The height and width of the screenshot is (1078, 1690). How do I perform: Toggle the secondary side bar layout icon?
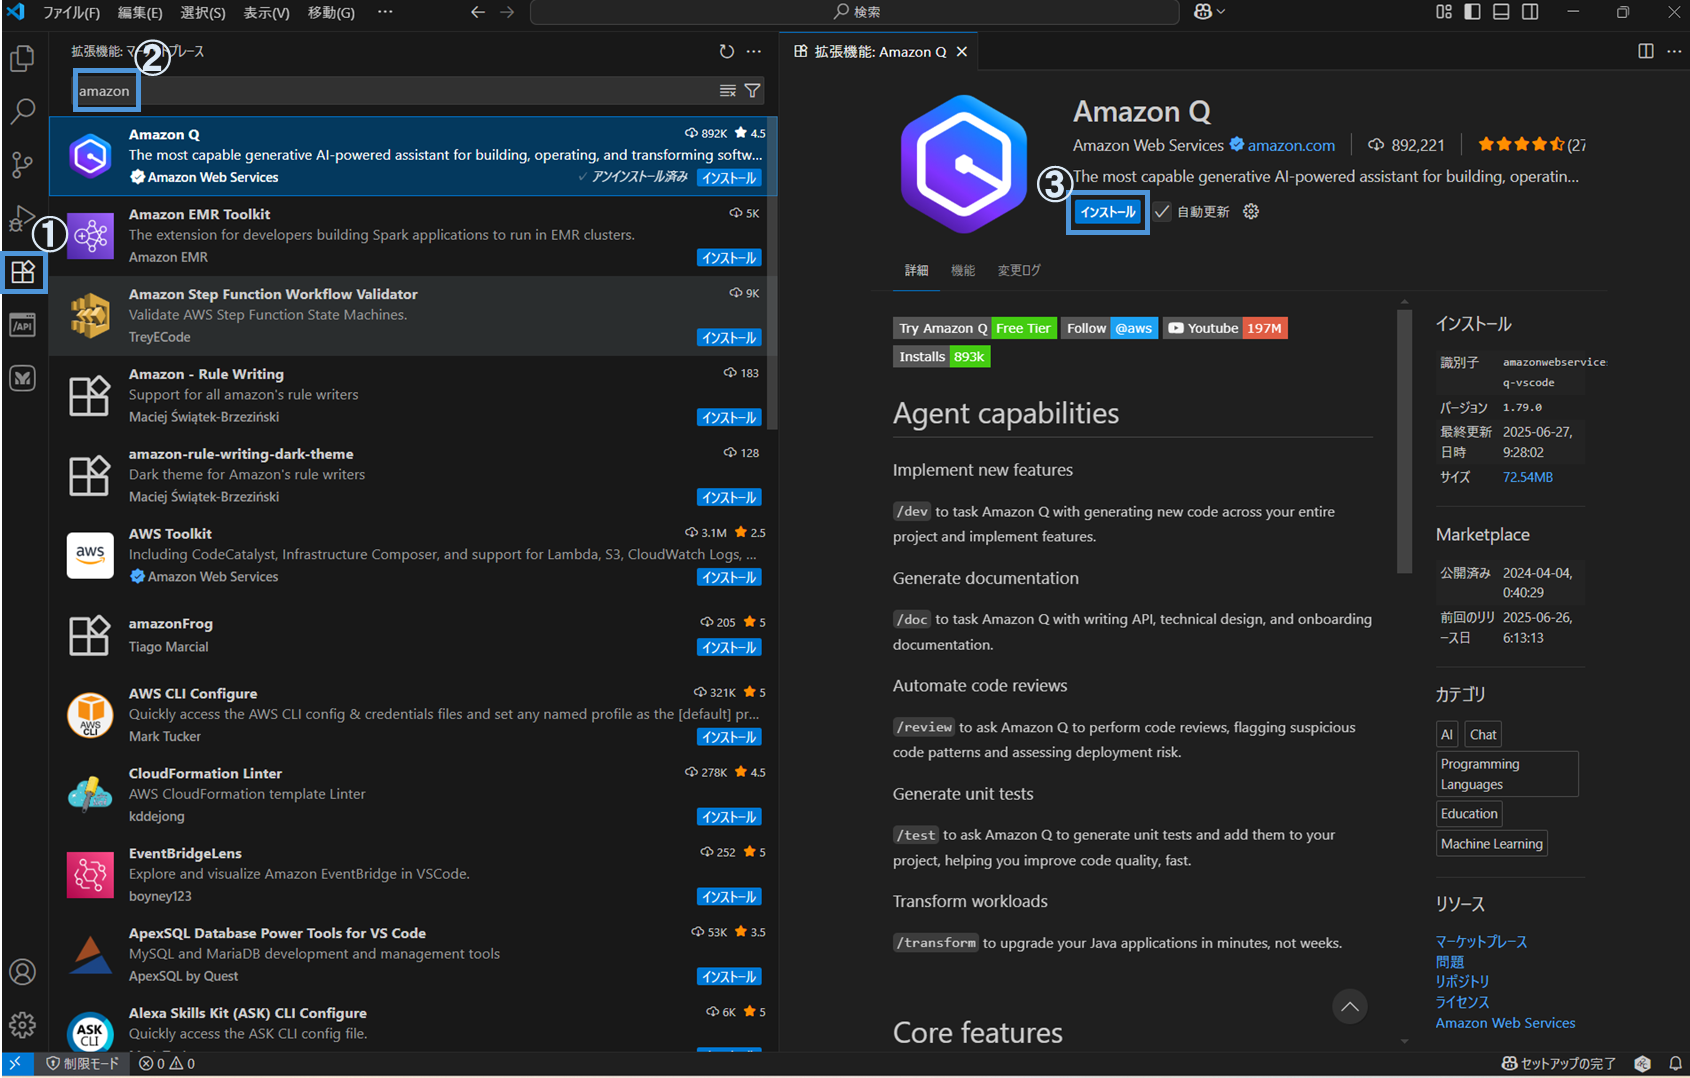click(x=1531, y=12)
